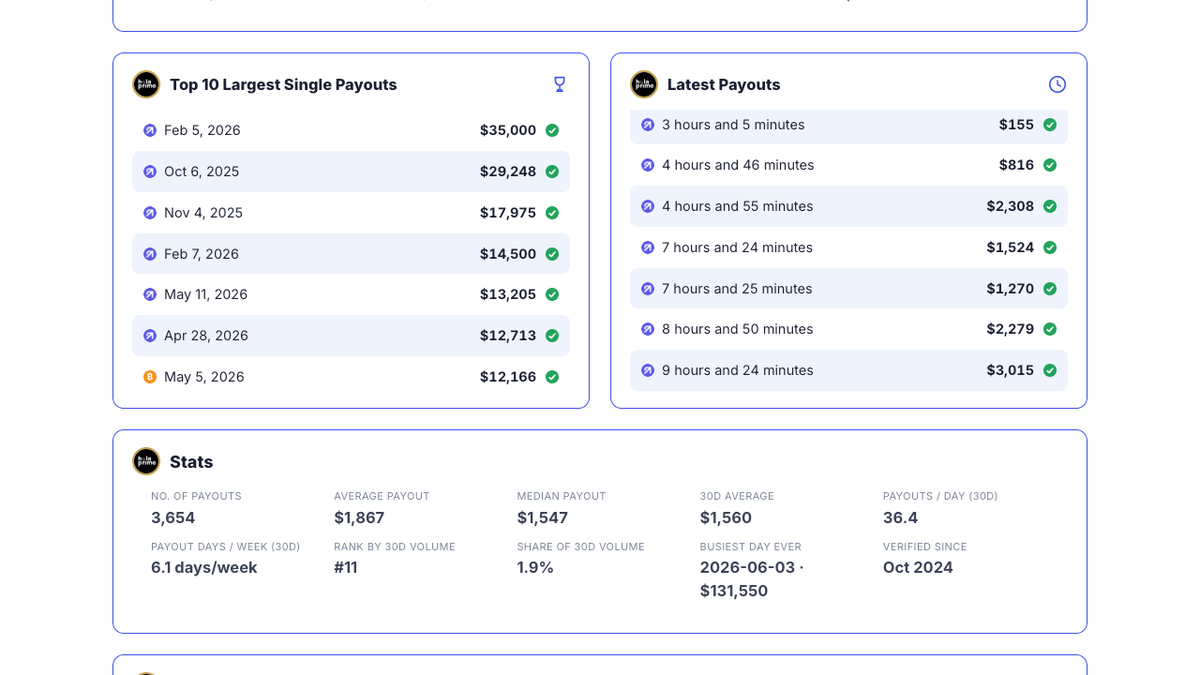Click the Average Payout value $1,867
The image size is (1200, 675).
point(359,518)
